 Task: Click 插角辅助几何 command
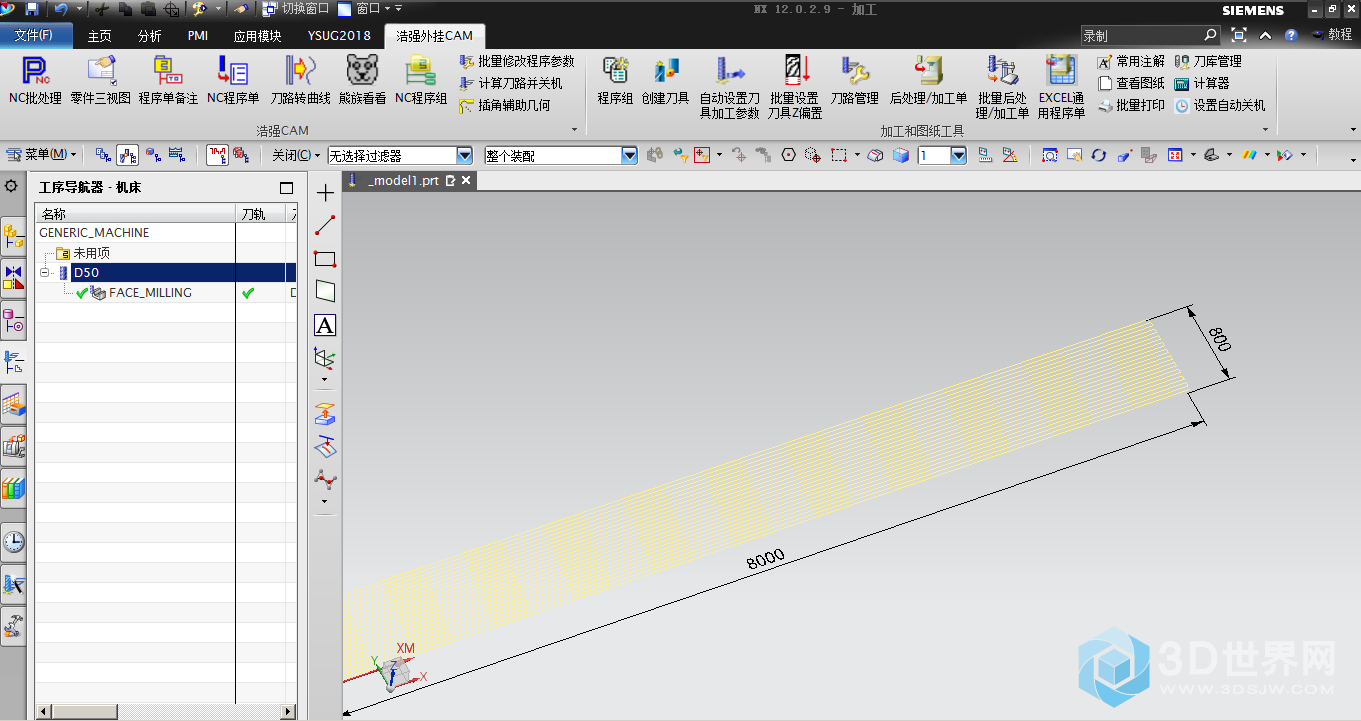click(x=504, y=105)
